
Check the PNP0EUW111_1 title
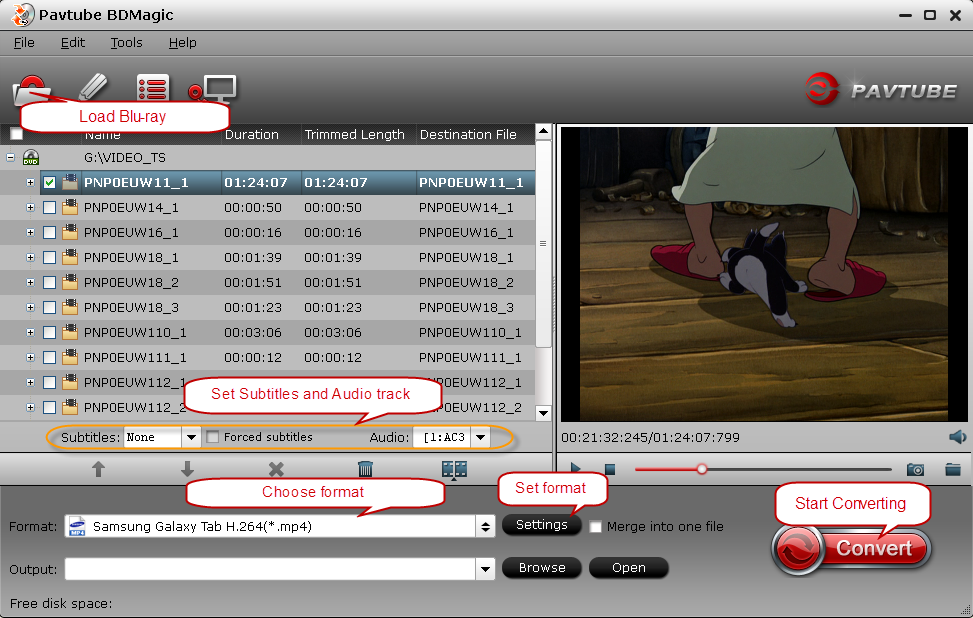[50, 357]
